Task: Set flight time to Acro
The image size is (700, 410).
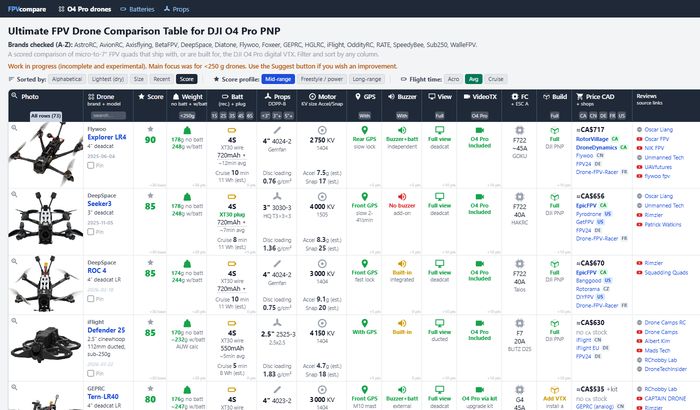Action: pyautogui.click(x=453, y=79)
